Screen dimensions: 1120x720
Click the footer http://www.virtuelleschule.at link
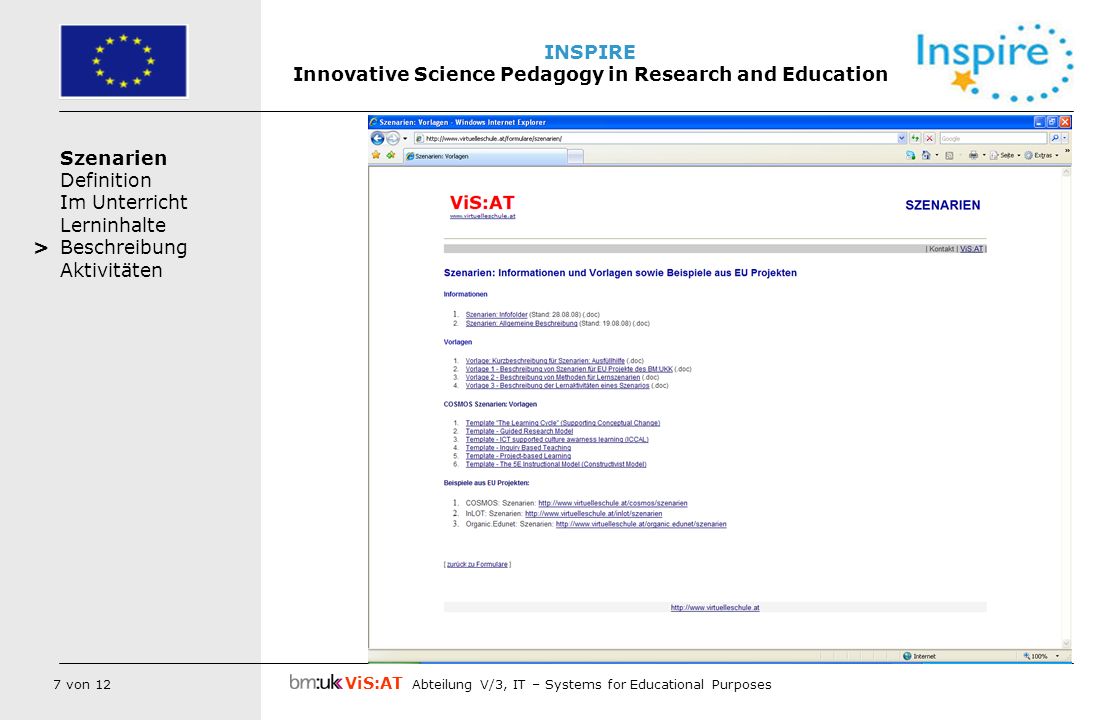[x=715, y=608]
